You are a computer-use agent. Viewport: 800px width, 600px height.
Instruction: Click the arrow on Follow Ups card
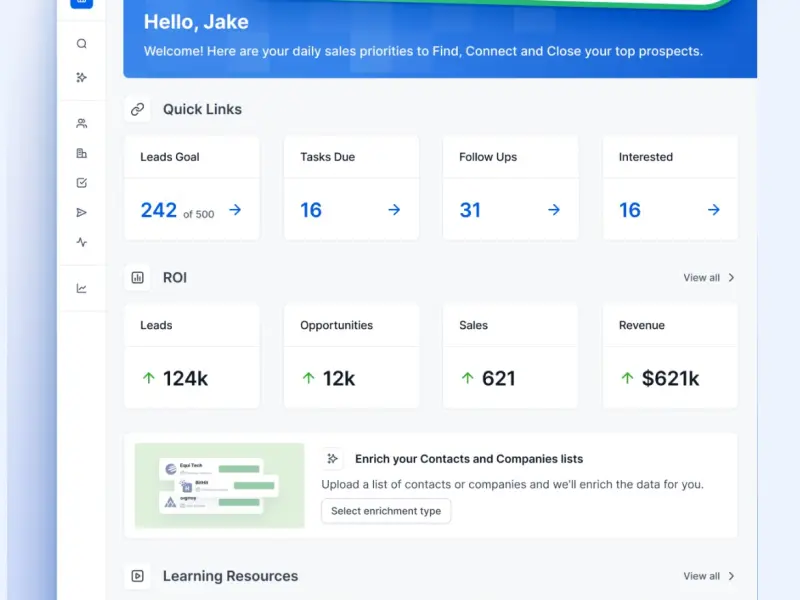(x=554, y=210)
